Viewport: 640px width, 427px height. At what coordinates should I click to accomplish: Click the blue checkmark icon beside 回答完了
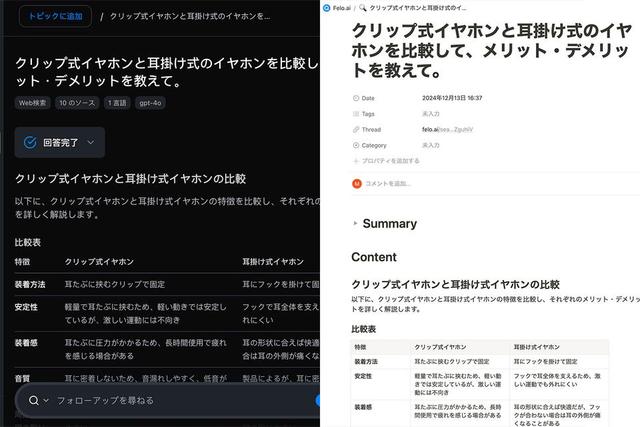pos(30,142)
